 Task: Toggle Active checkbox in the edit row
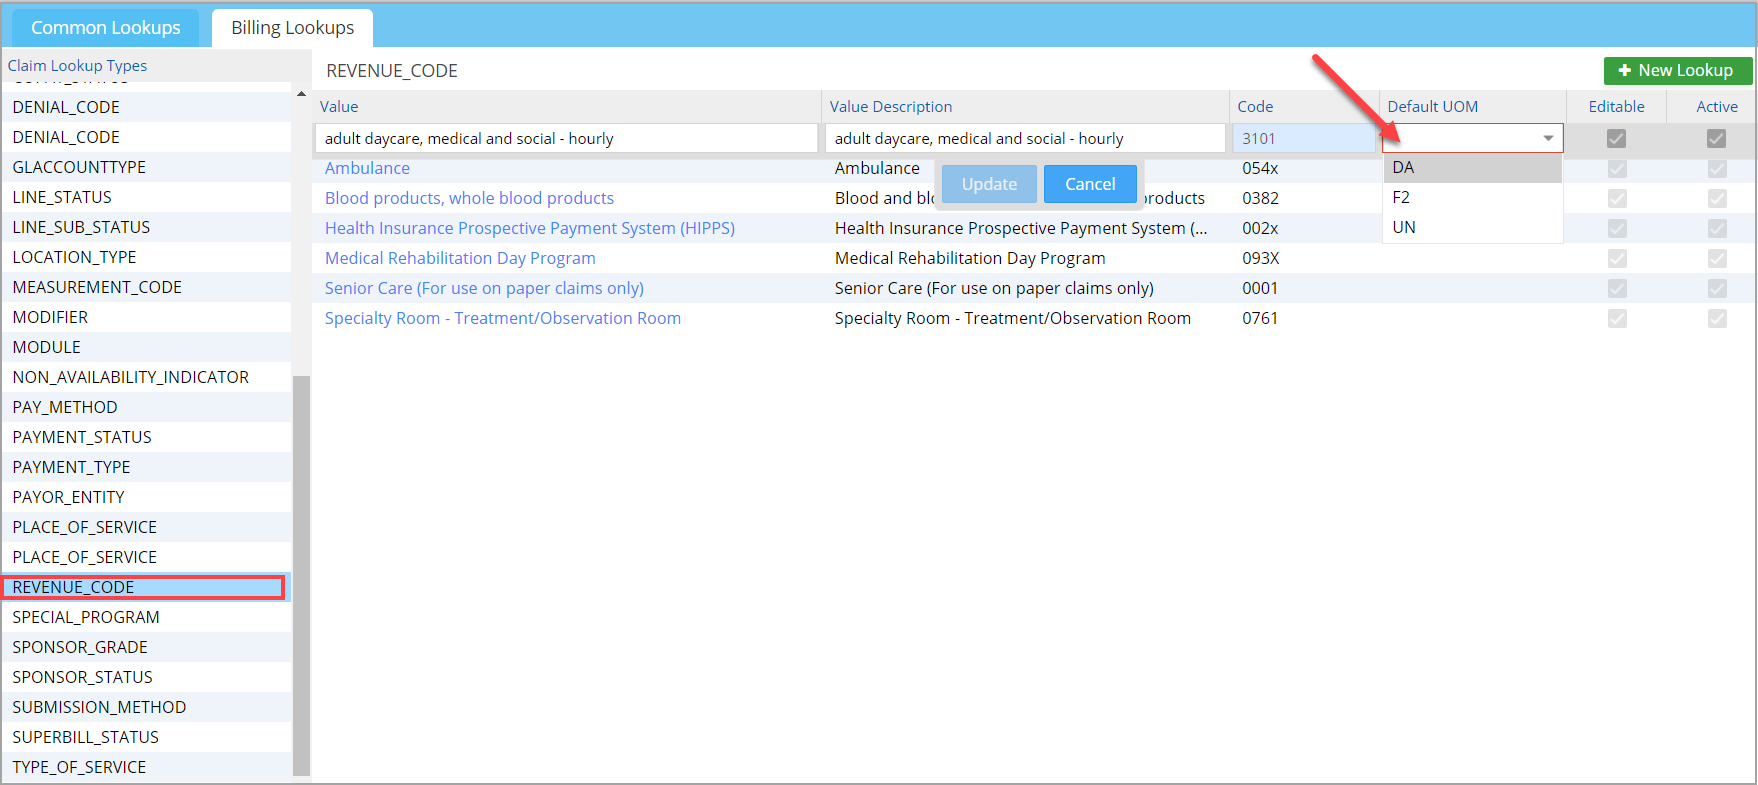click(1716, 139)
